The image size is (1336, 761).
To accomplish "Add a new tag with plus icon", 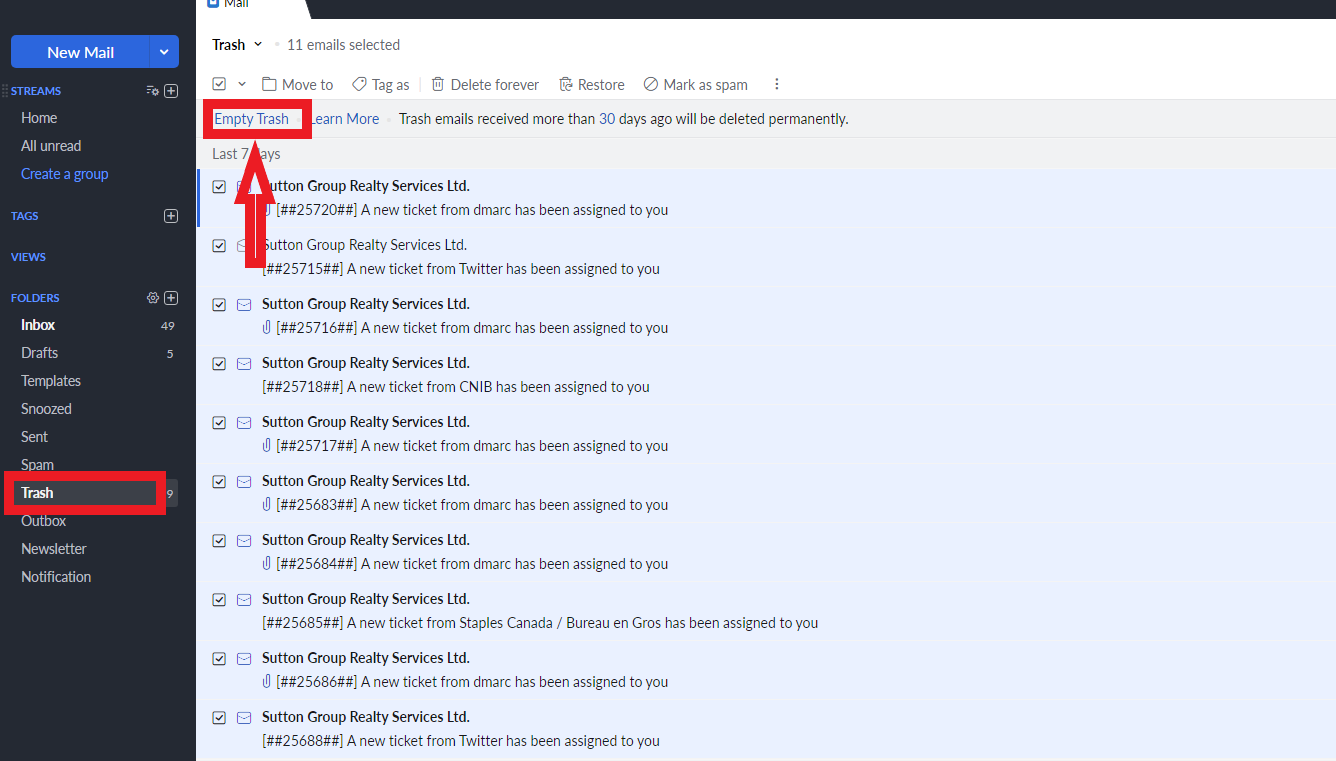I will [x=171, y=216].
